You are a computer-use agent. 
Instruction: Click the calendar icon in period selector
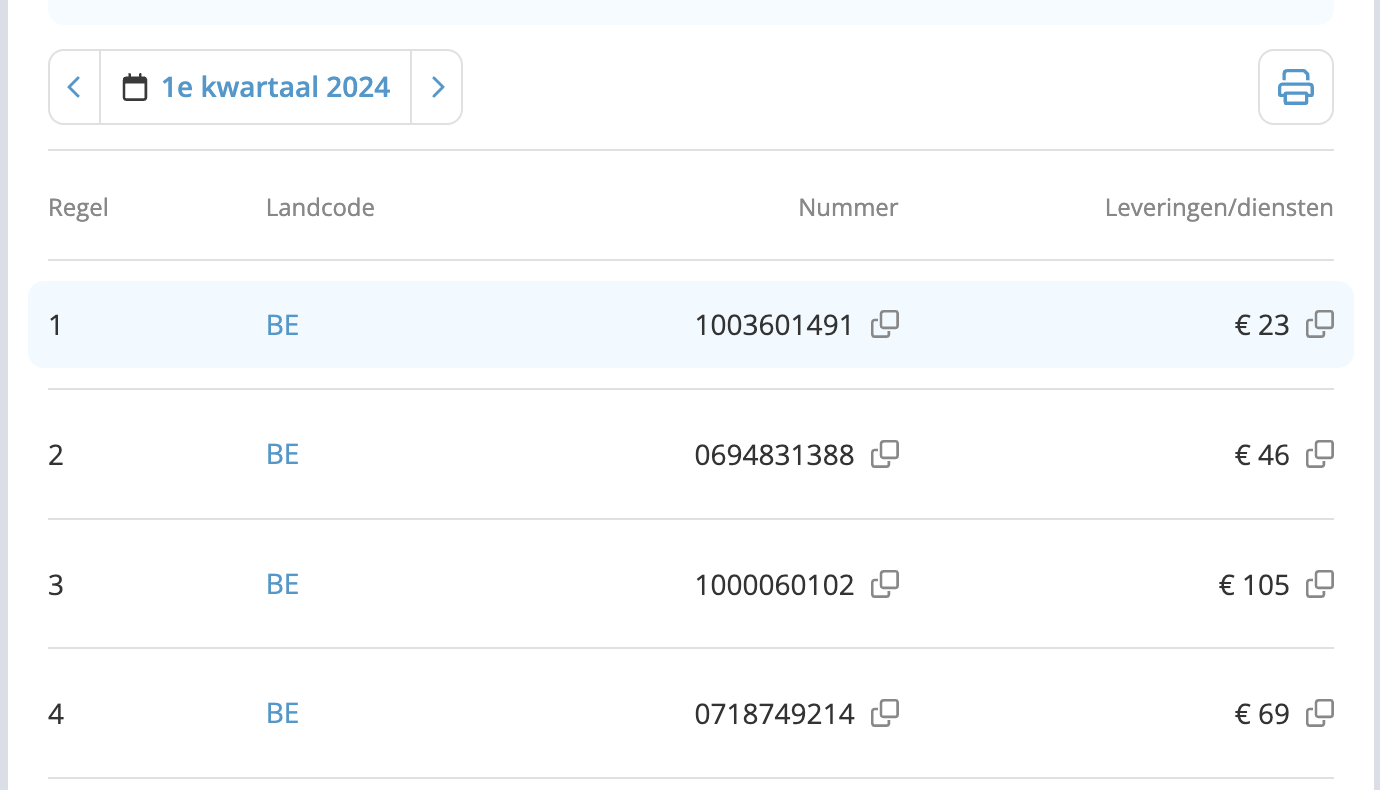(x=135, y=88)
